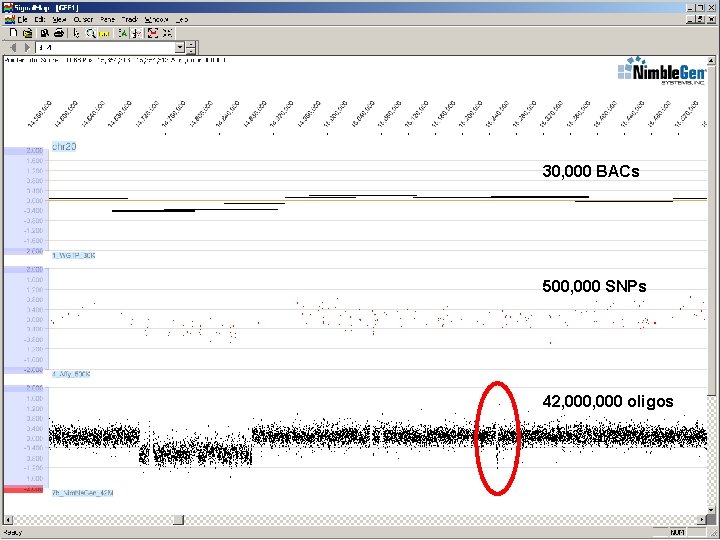Click the Print Preview toolbar icon
720x540 pixels.
click(x=45, y=33)
